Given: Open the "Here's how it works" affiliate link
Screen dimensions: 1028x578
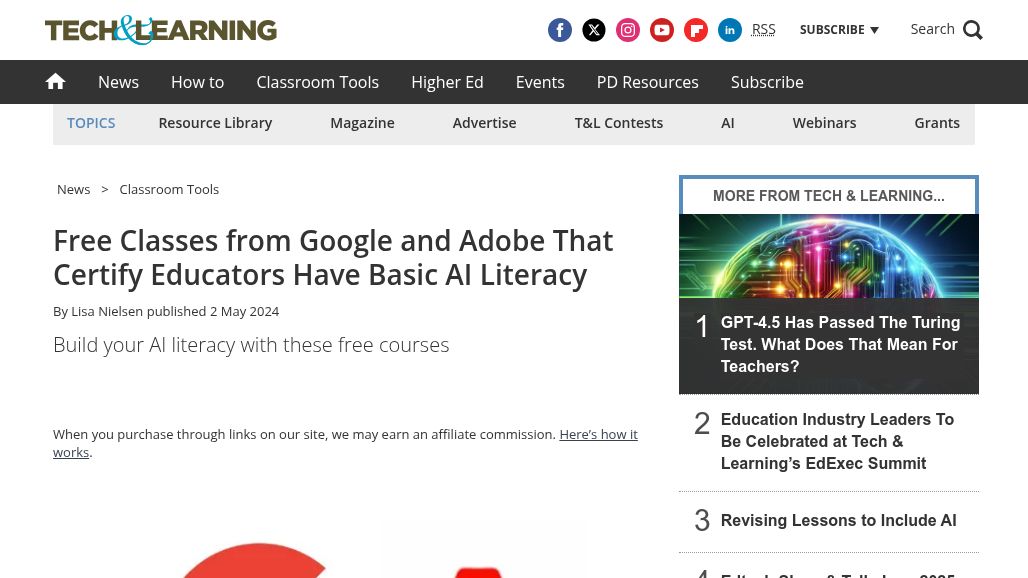Looking at the screenshot, I should tap(598, 434).
